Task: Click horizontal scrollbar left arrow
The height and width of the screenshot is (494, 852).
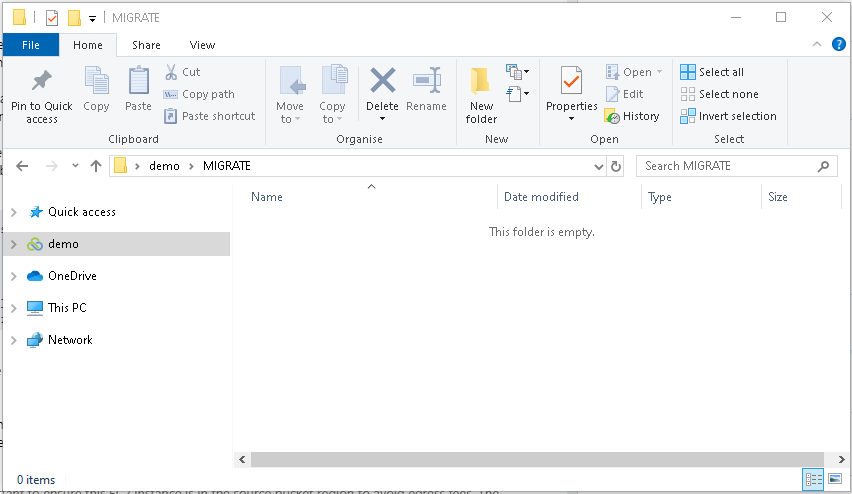Action: point(242,460)
